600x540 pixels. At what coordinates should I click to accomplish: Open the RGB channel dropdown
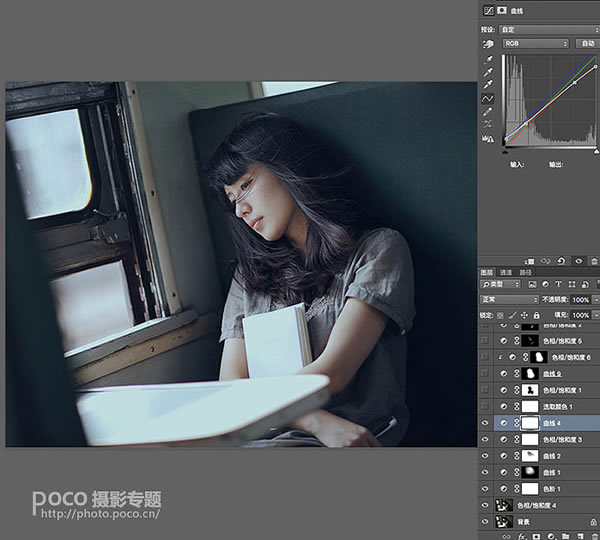536,44
